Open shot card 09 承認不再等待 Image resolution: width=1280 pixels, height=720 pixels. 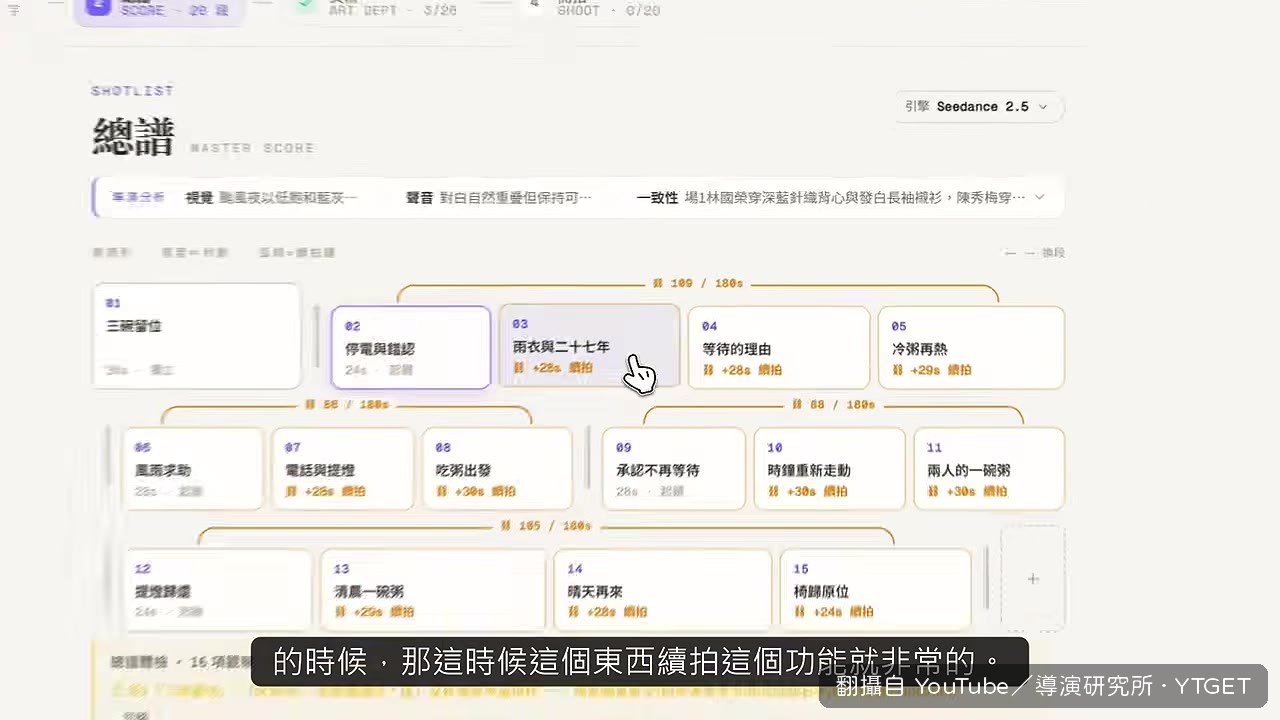click(674, 469)
